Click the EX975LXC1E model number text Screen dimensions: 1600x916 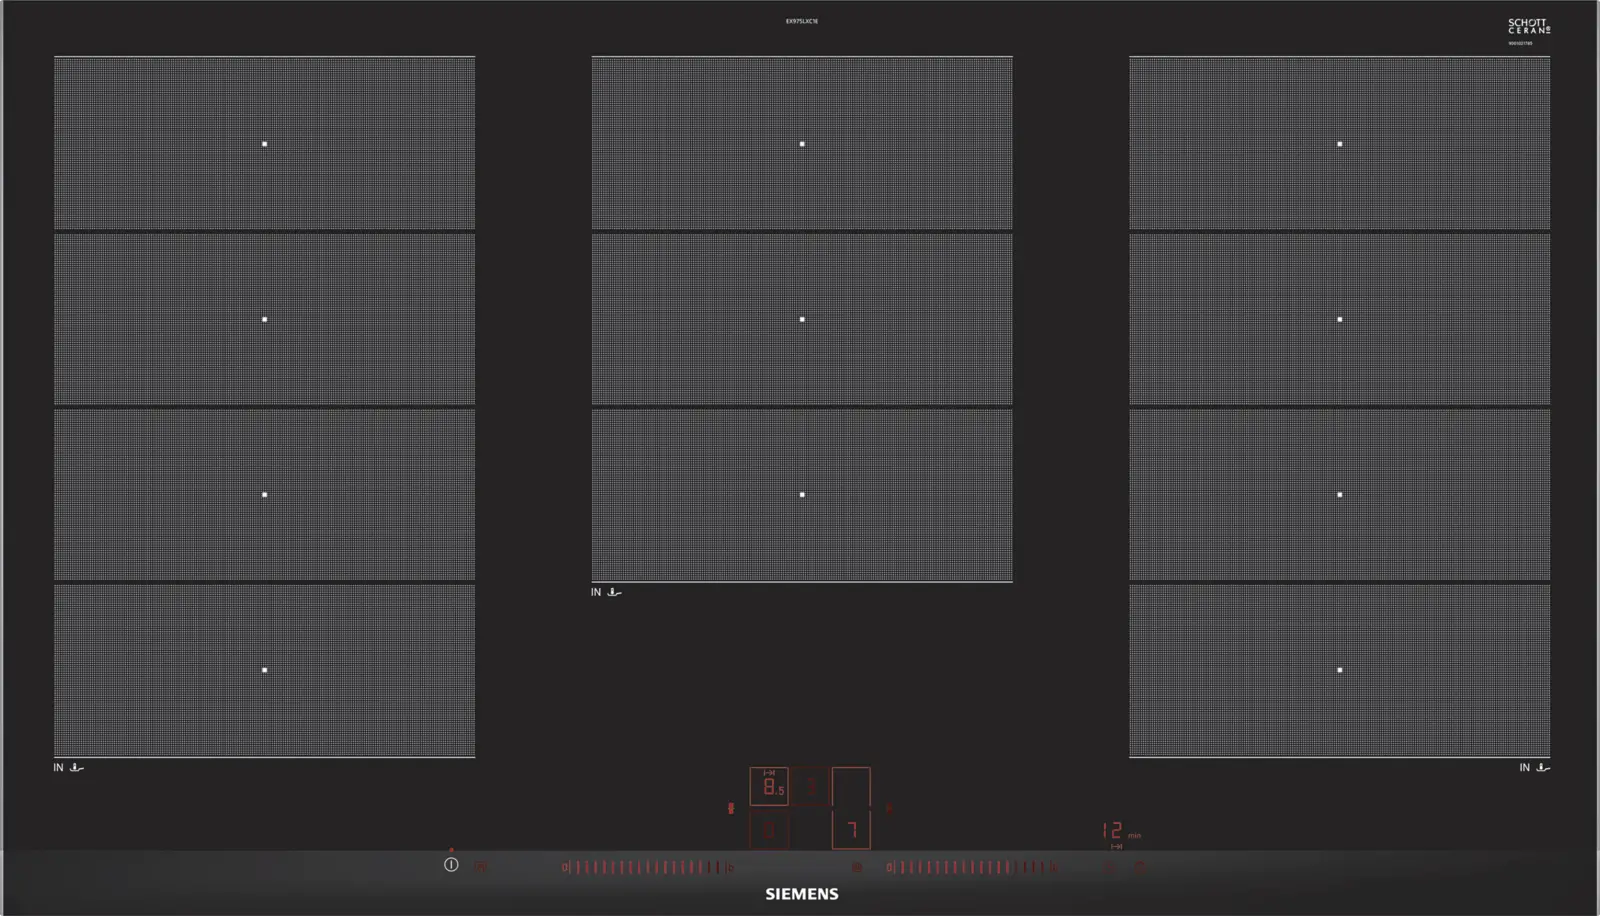[x=802, y=21]
